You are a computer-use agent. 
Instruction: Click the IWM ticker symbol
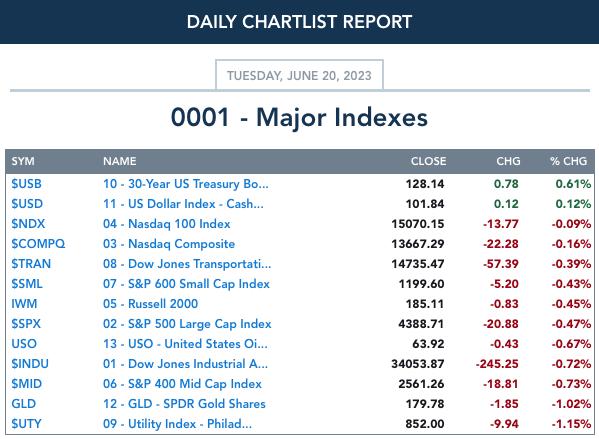coord(24,304)
